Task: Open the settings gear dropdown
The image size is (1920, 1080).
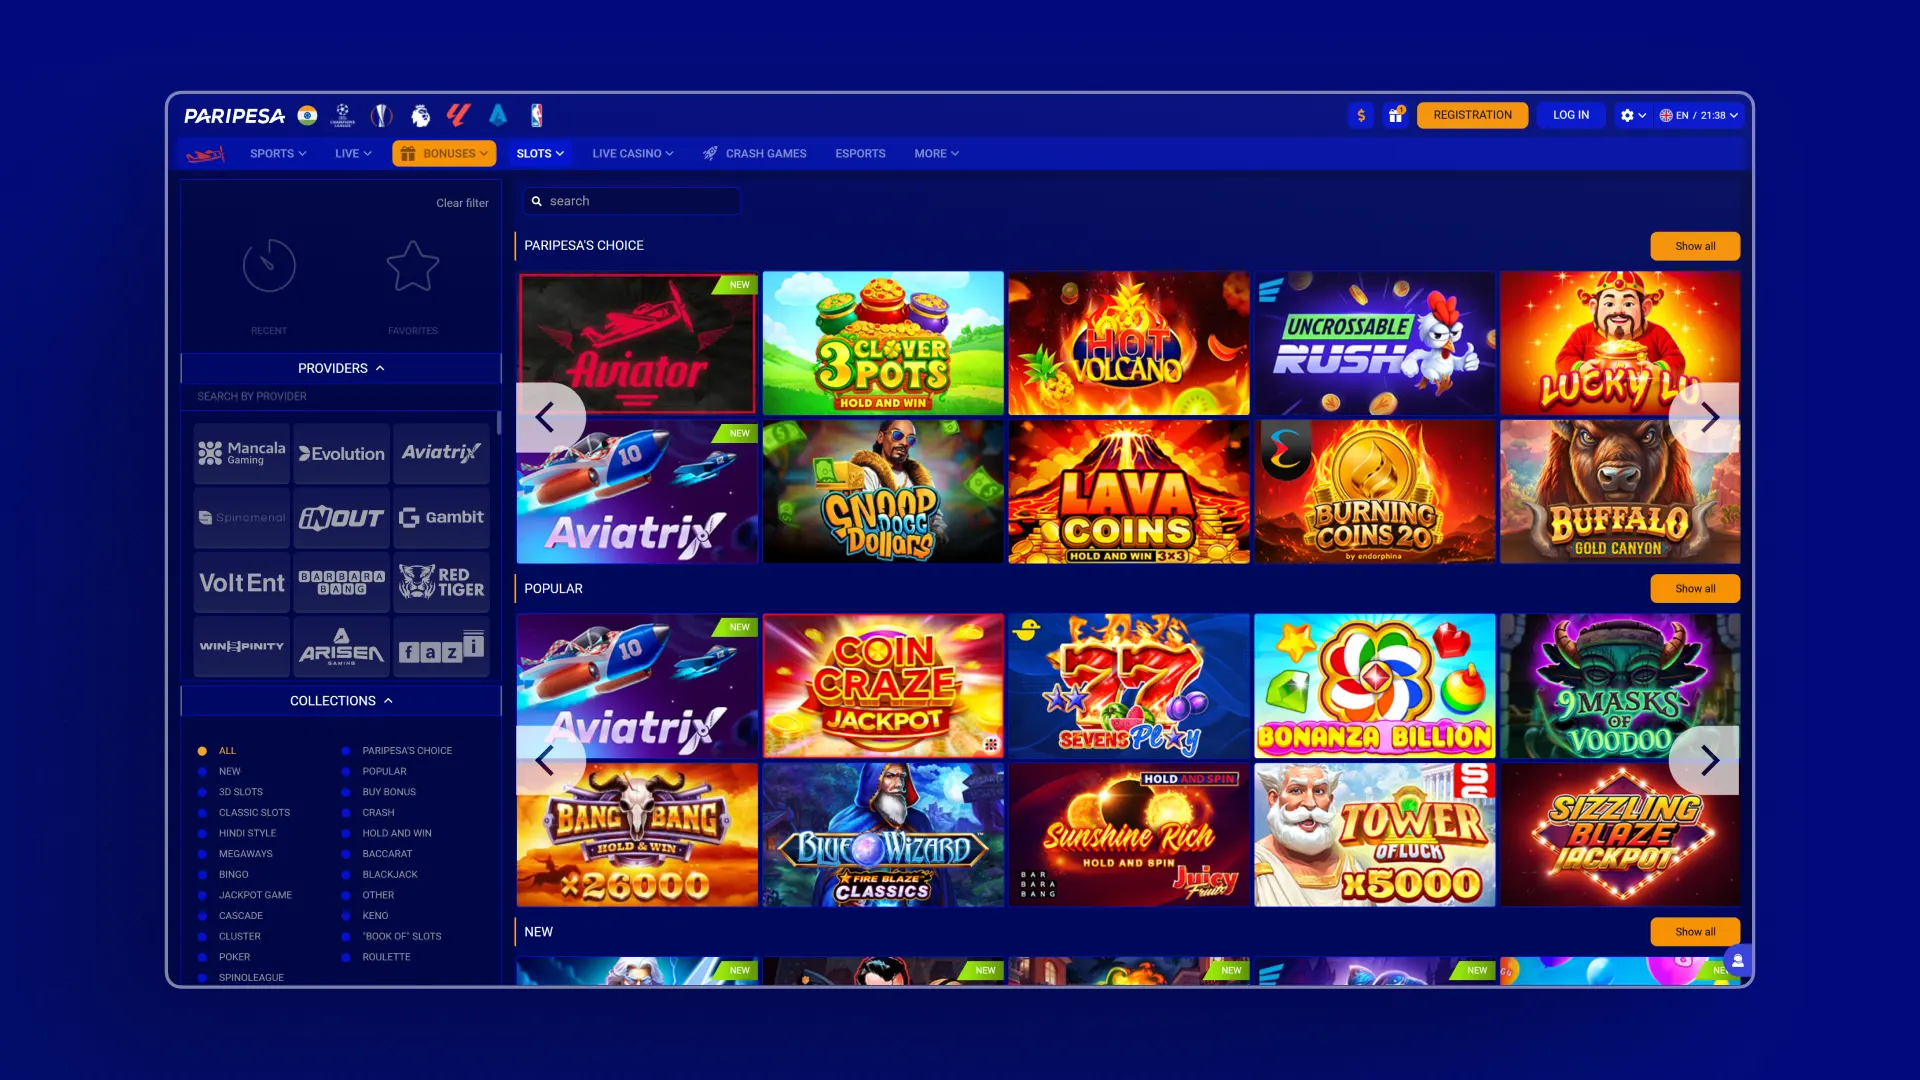Action: tap(1632, 115)
